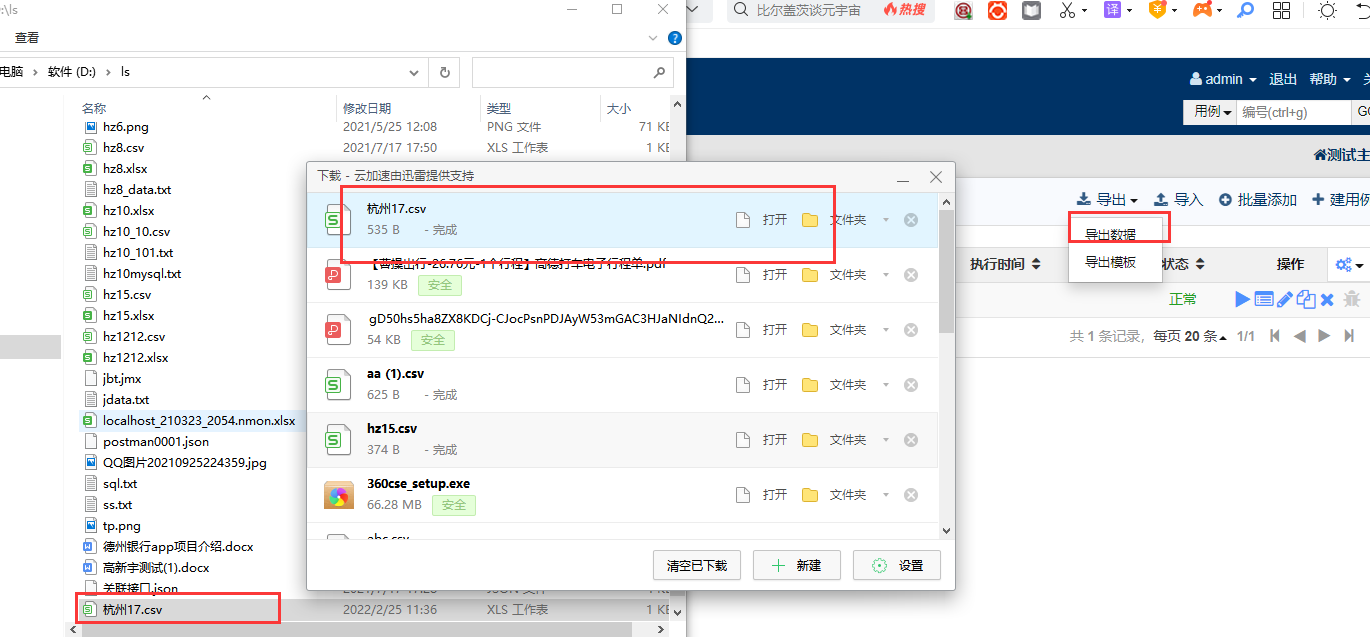Run the test case with the play icon

(1242, 299)
